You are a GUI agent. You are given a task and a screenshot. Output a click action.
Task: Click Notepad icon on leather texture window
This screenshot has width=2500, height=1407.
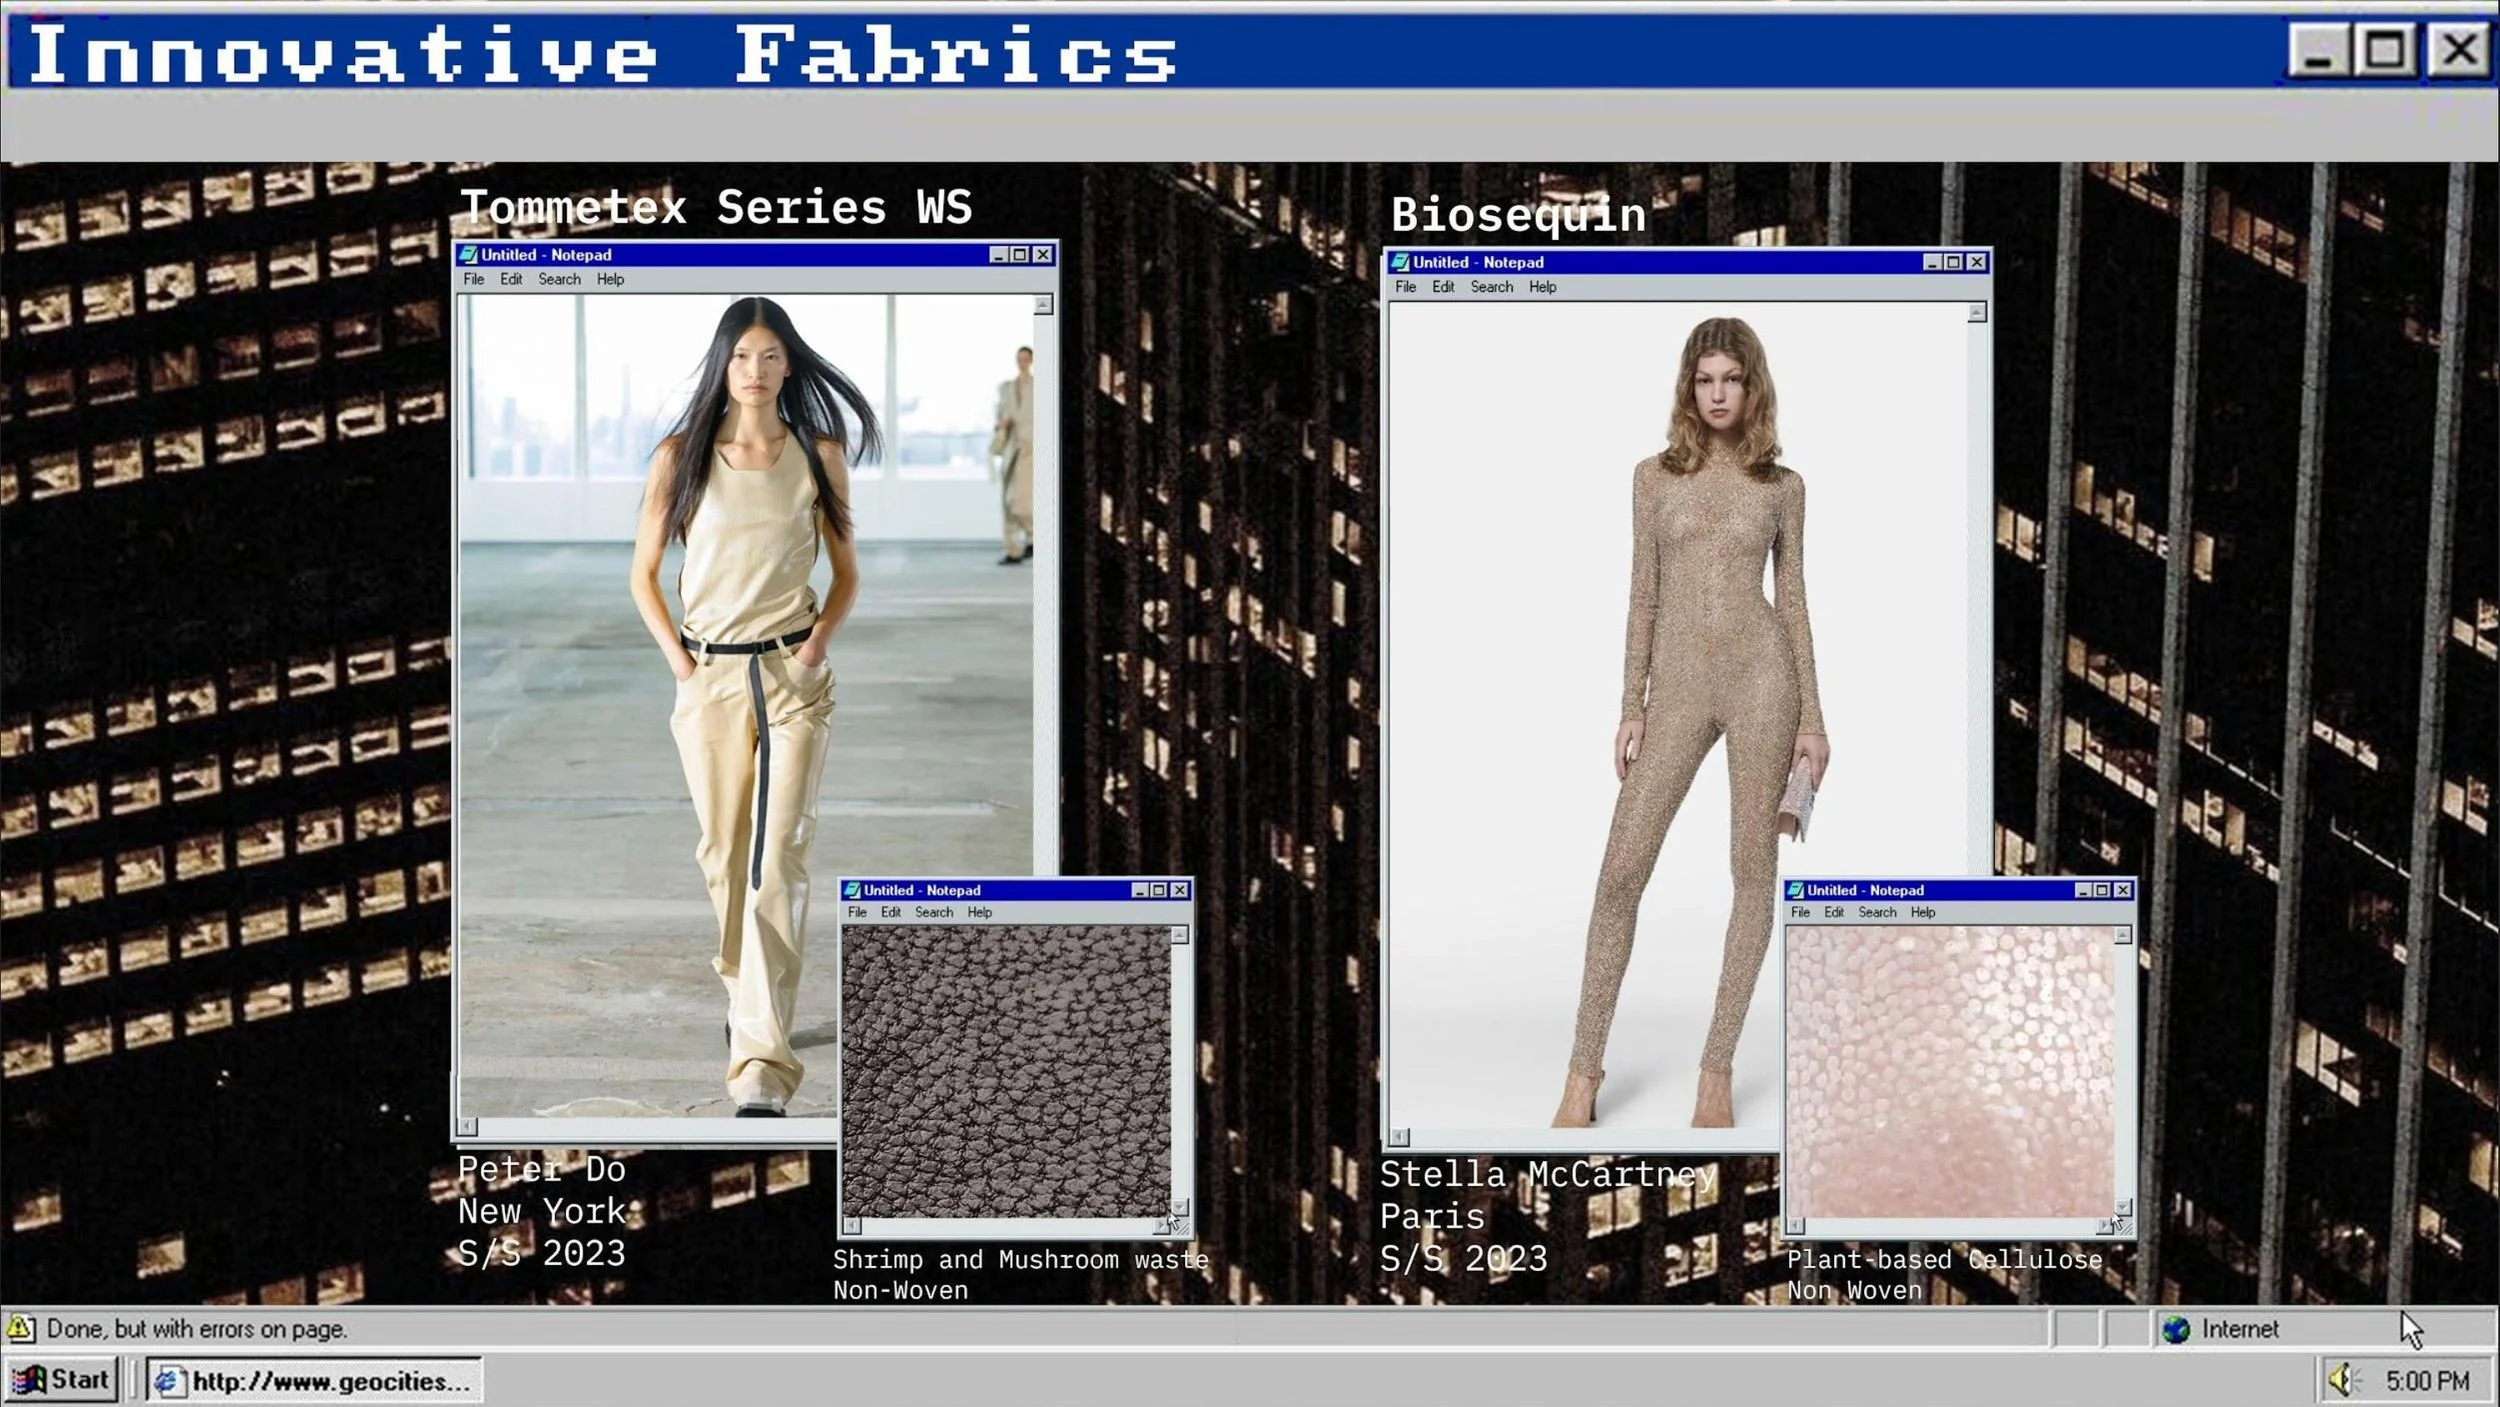tap(852, 890)
